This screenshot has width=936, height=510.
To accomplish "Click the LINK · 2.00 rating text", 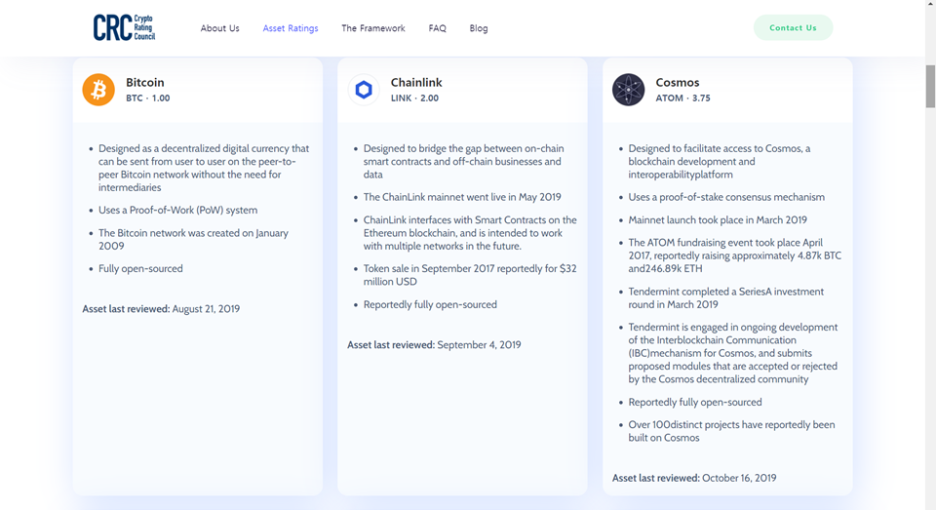I will coord(414,98).
